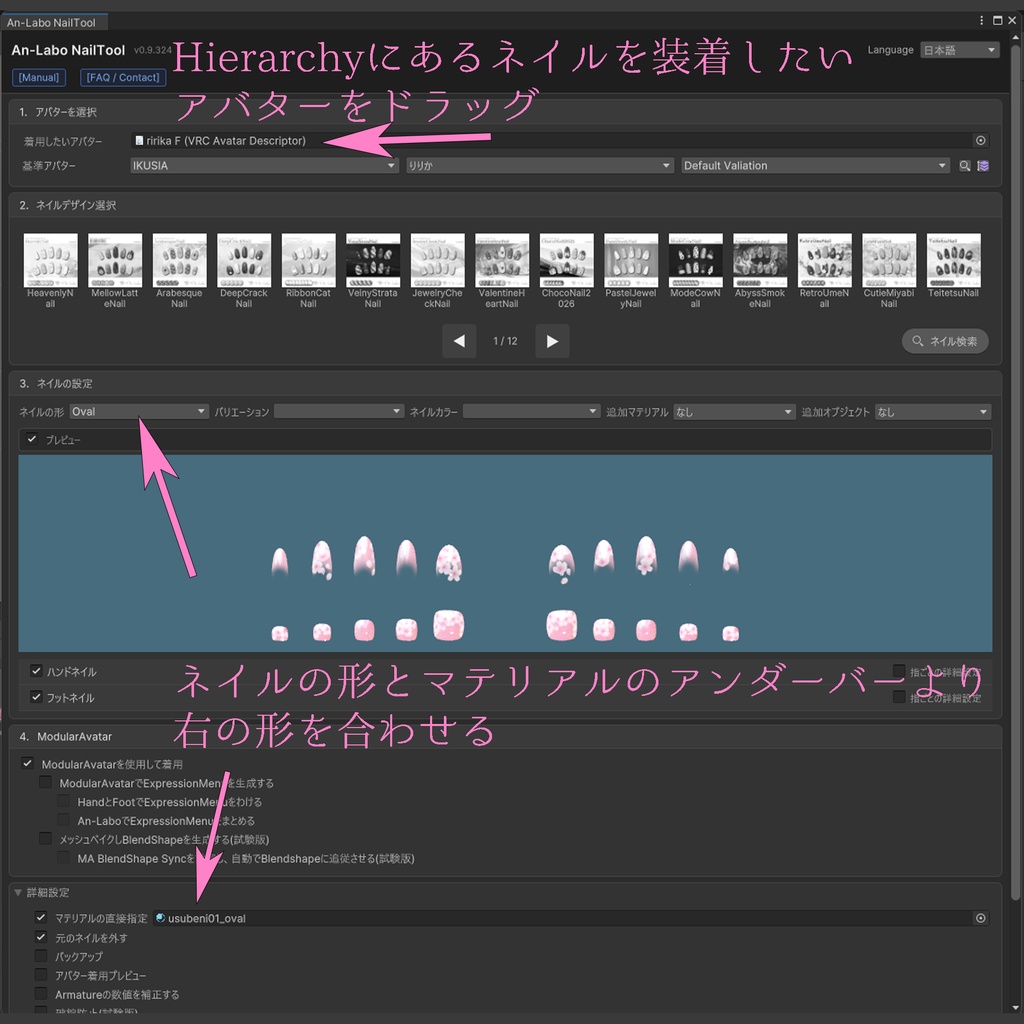Go to the previous nail design page

tap(459, 341)
